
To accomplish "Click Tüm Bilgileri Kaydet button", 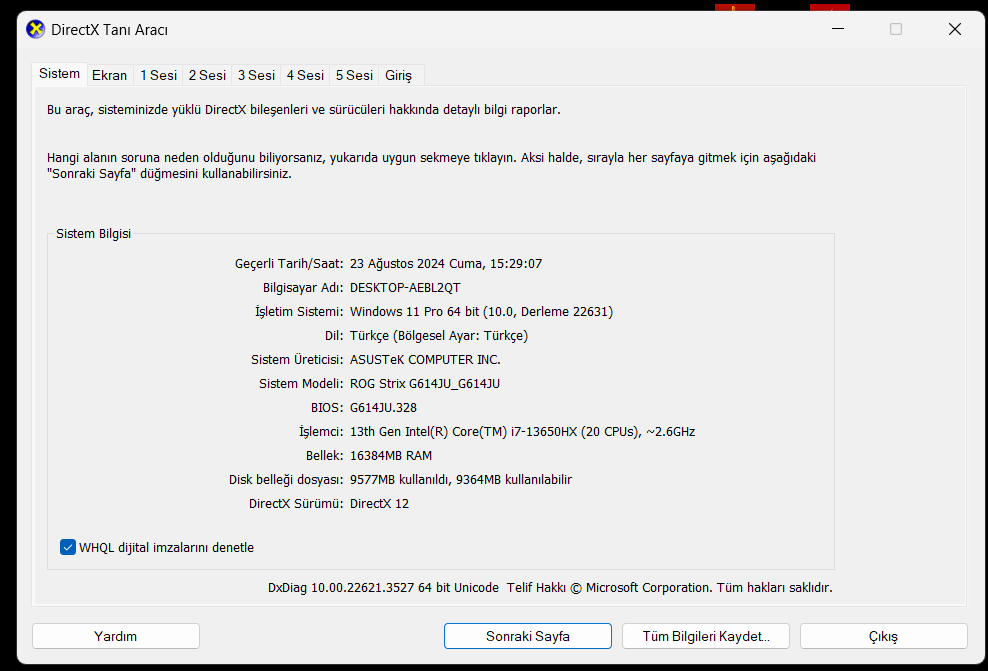I will pos(706,636).
